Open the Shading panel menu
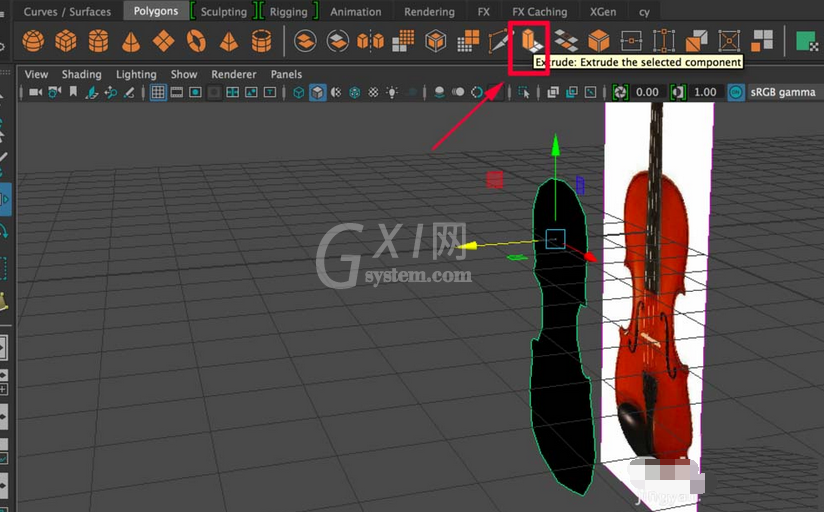824x512 pixels. 81,74
